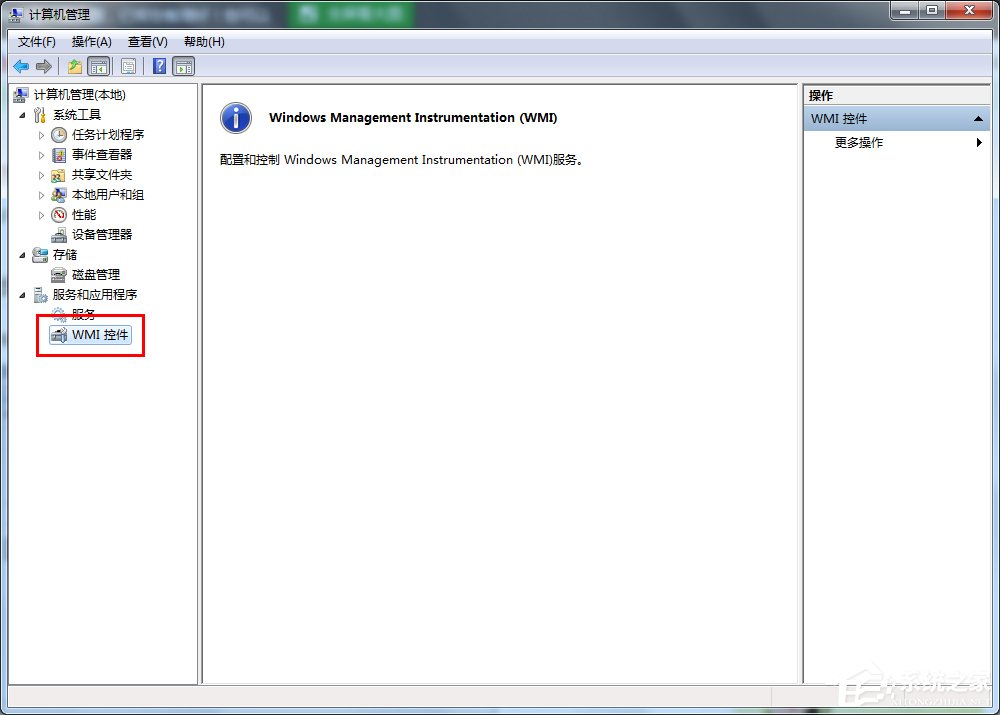This screenshot has width=1000, height=715.
Task: Collapse the 系统工具 tree branch
Action: (x=24, y=114)
